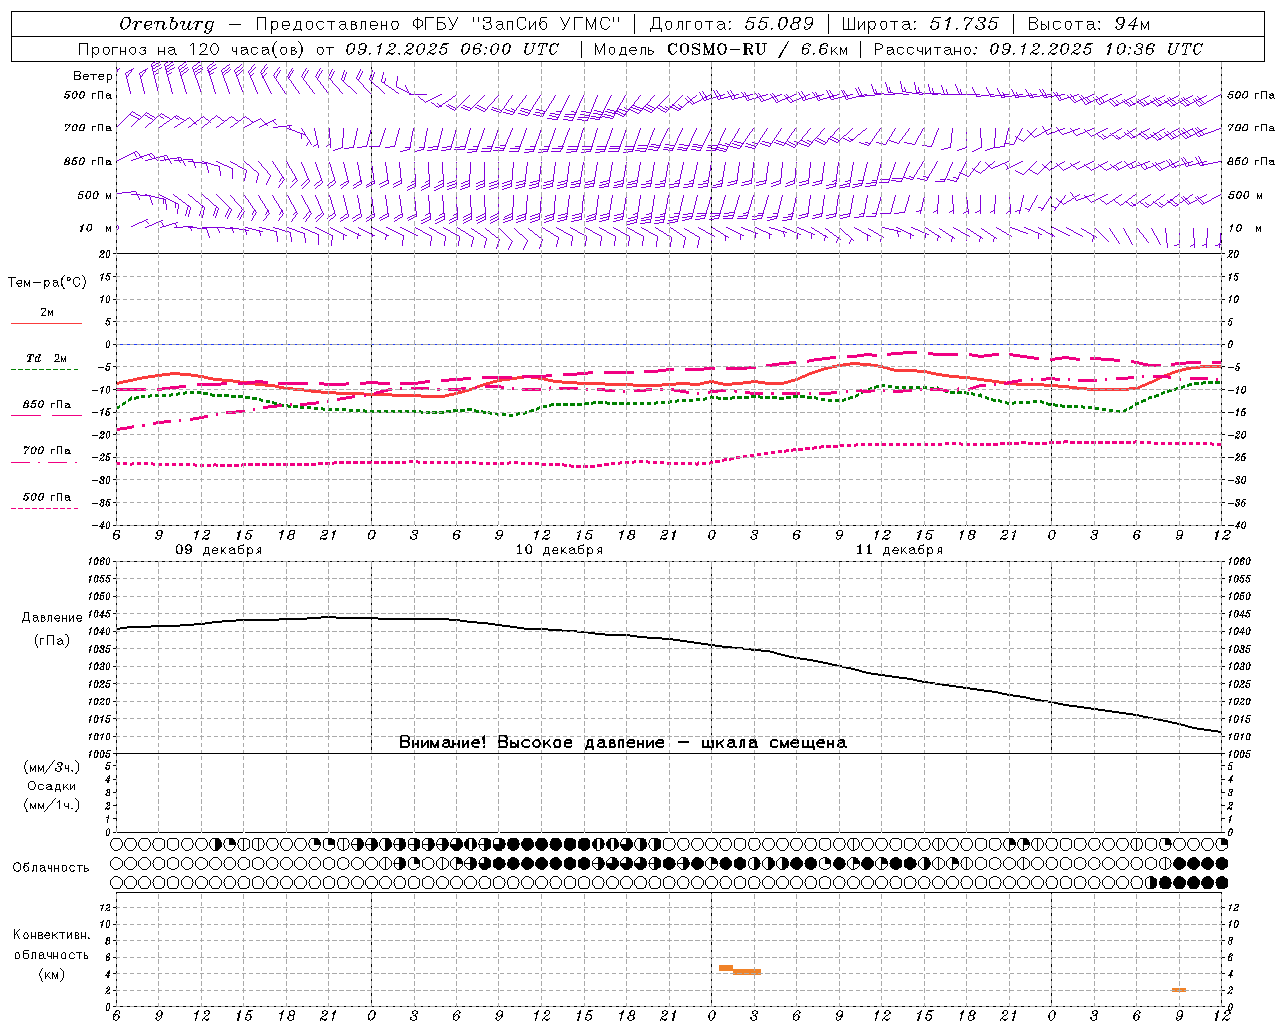Click the pink dashed 500 гПа temperature legend line

tap(45, 508)
